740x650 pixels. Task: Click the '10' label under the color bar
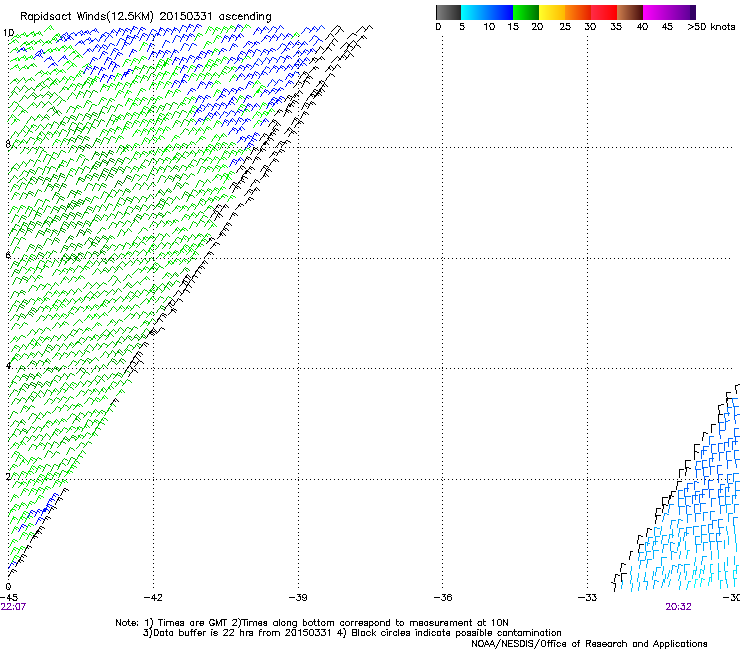pyautogui.click(x=489, y=27)
